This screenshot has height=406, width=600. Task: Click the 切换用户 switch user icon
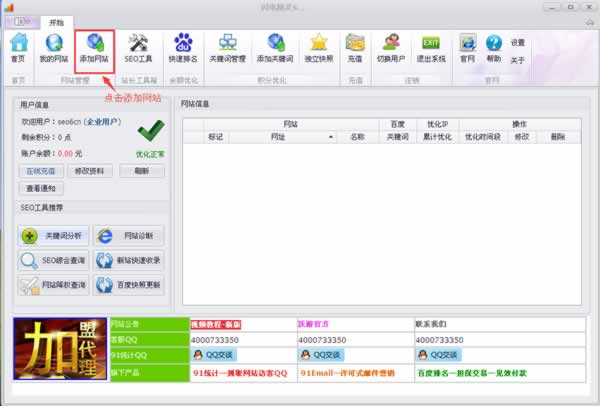tap(392, 47)
